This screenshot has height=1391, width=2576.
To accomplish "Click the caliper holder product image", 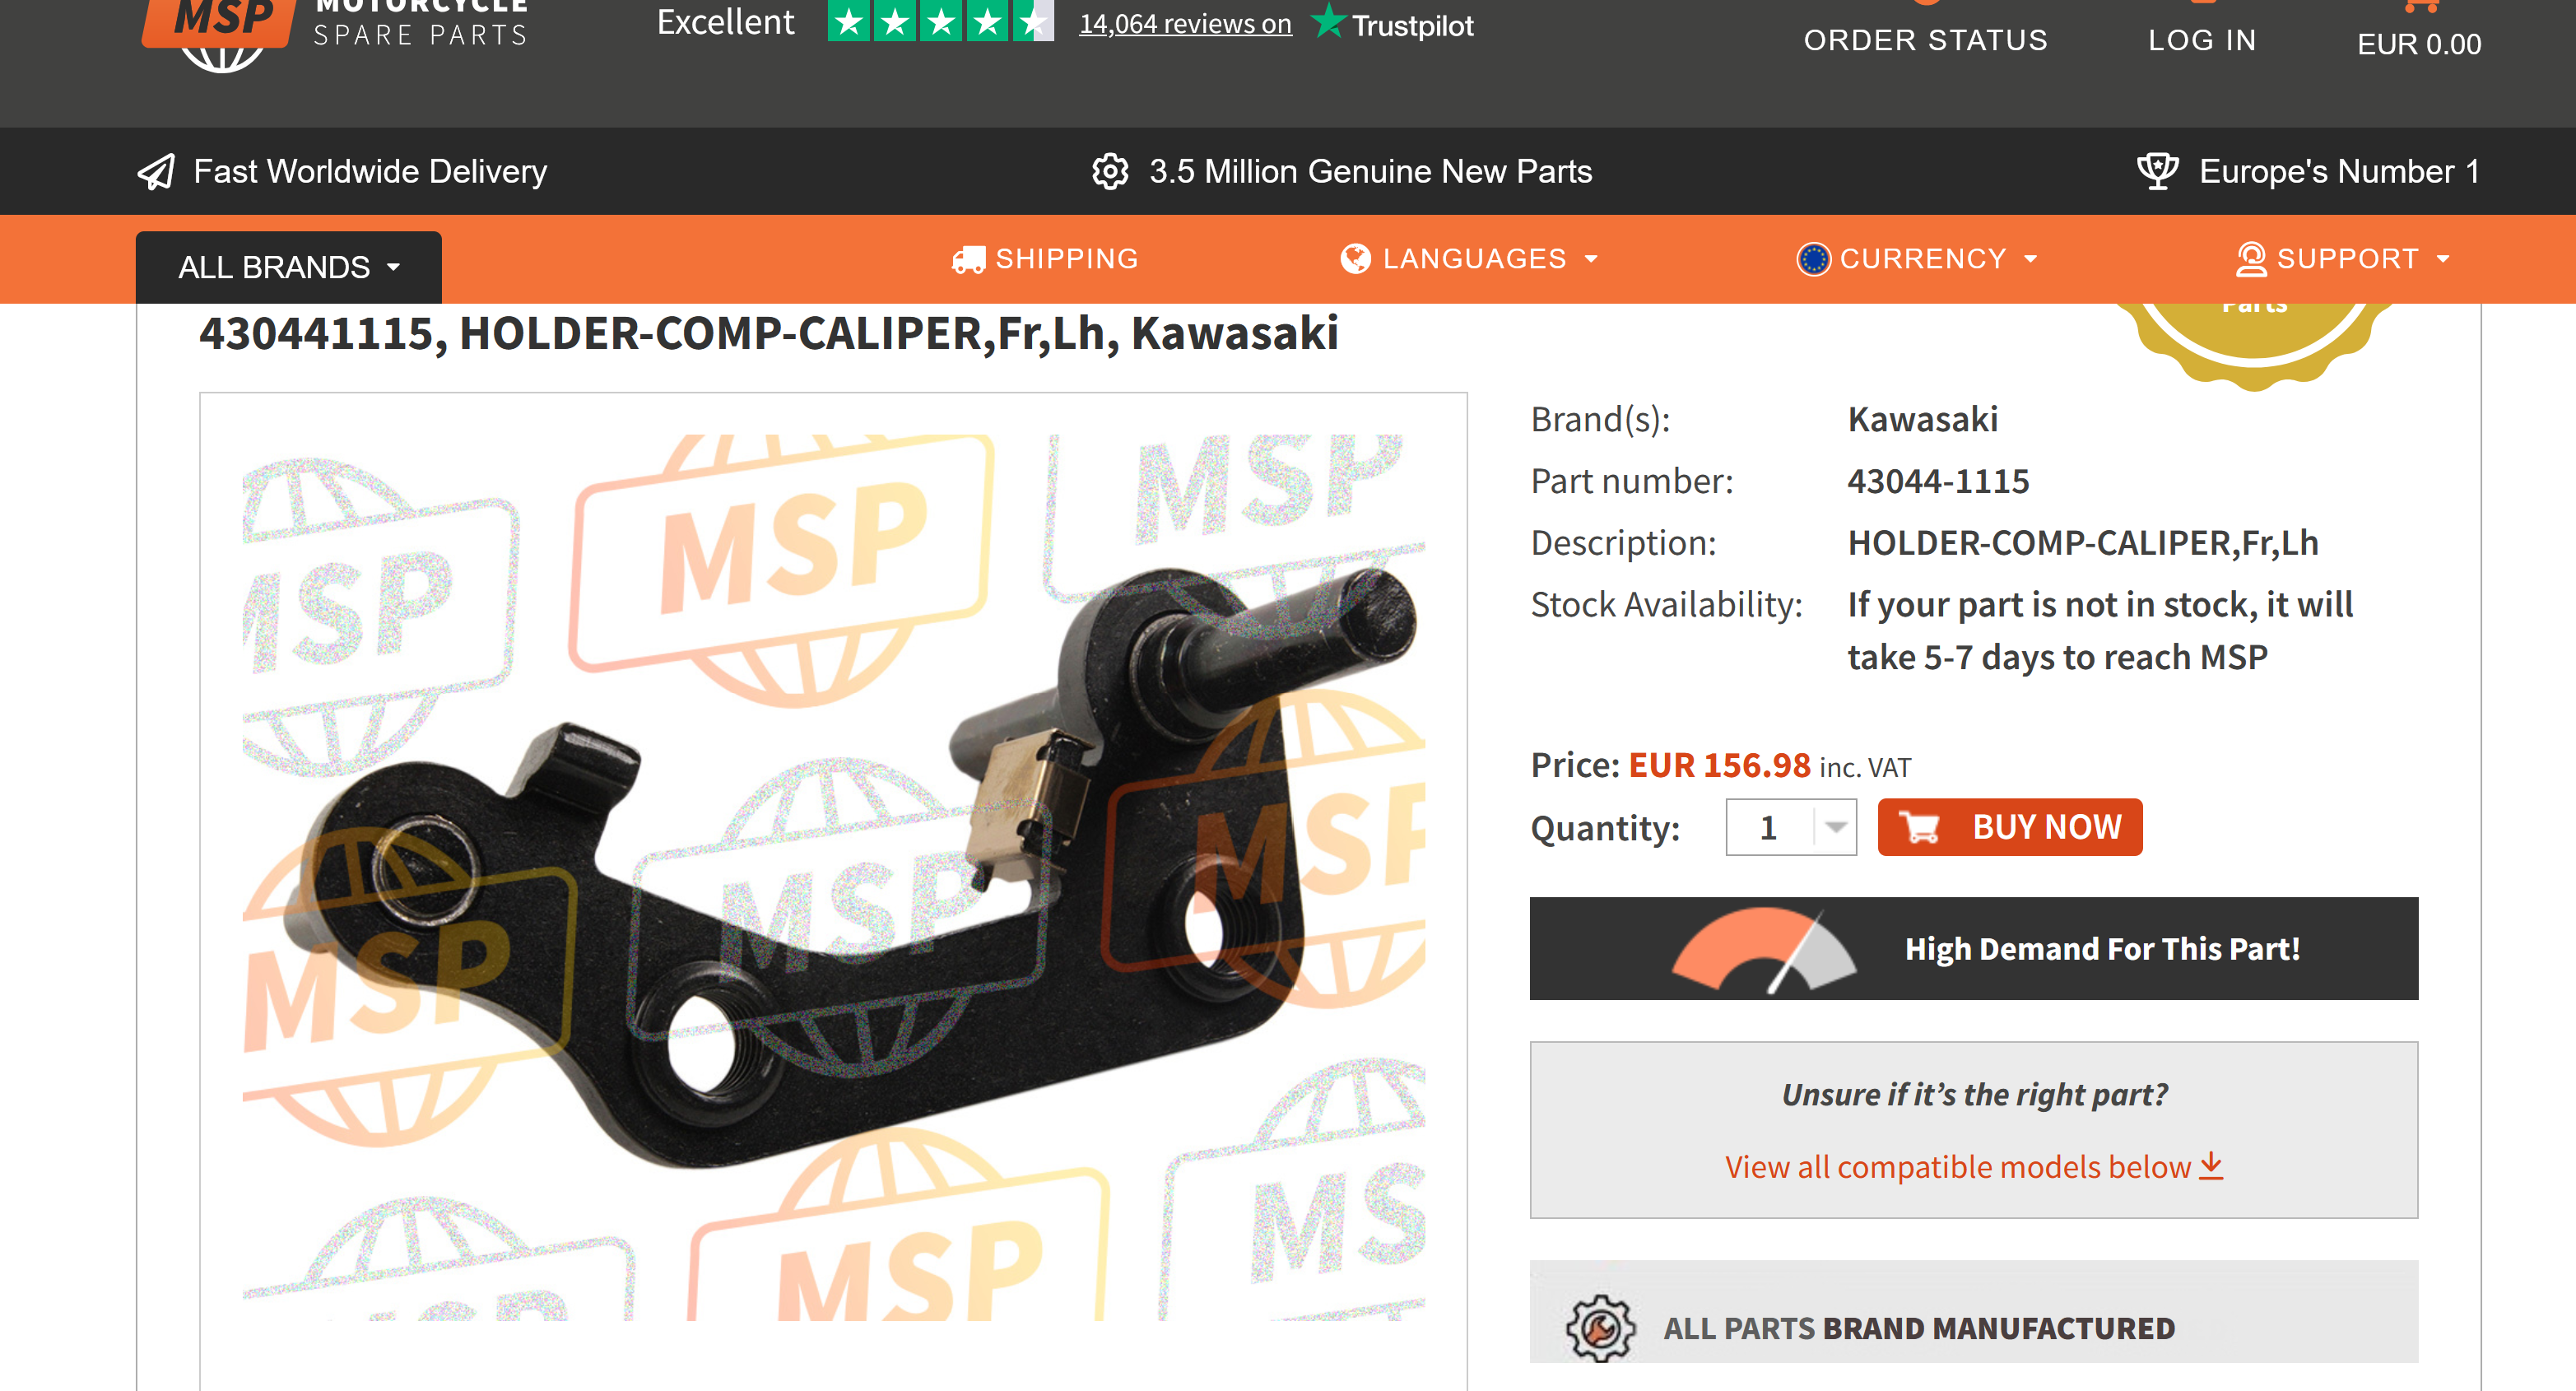I will pyautogui.click(x=833, y=876).
